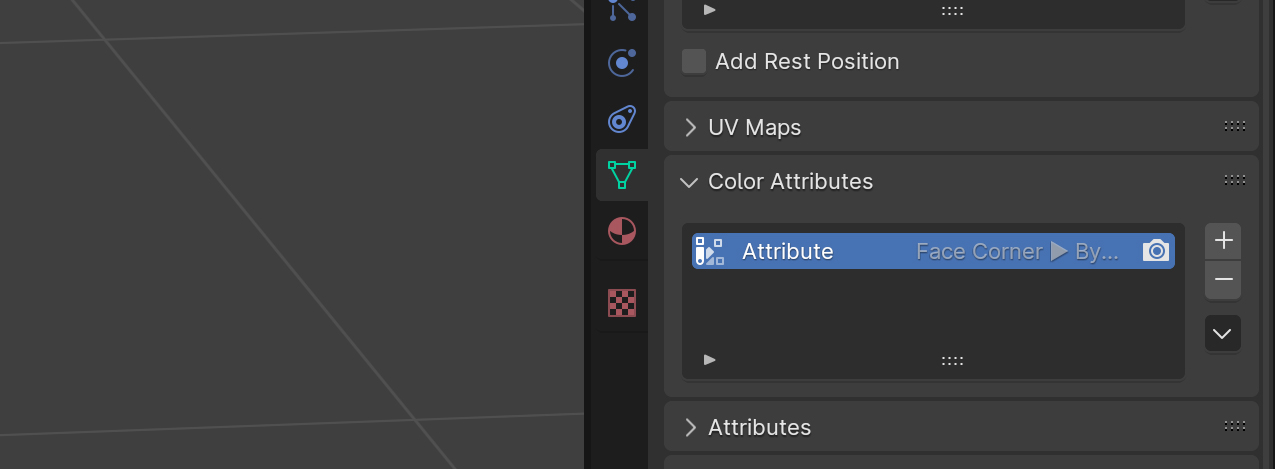Select the Object Data properties tab
The height and width of the screenshot is (469, 1275).
point(622,175)
